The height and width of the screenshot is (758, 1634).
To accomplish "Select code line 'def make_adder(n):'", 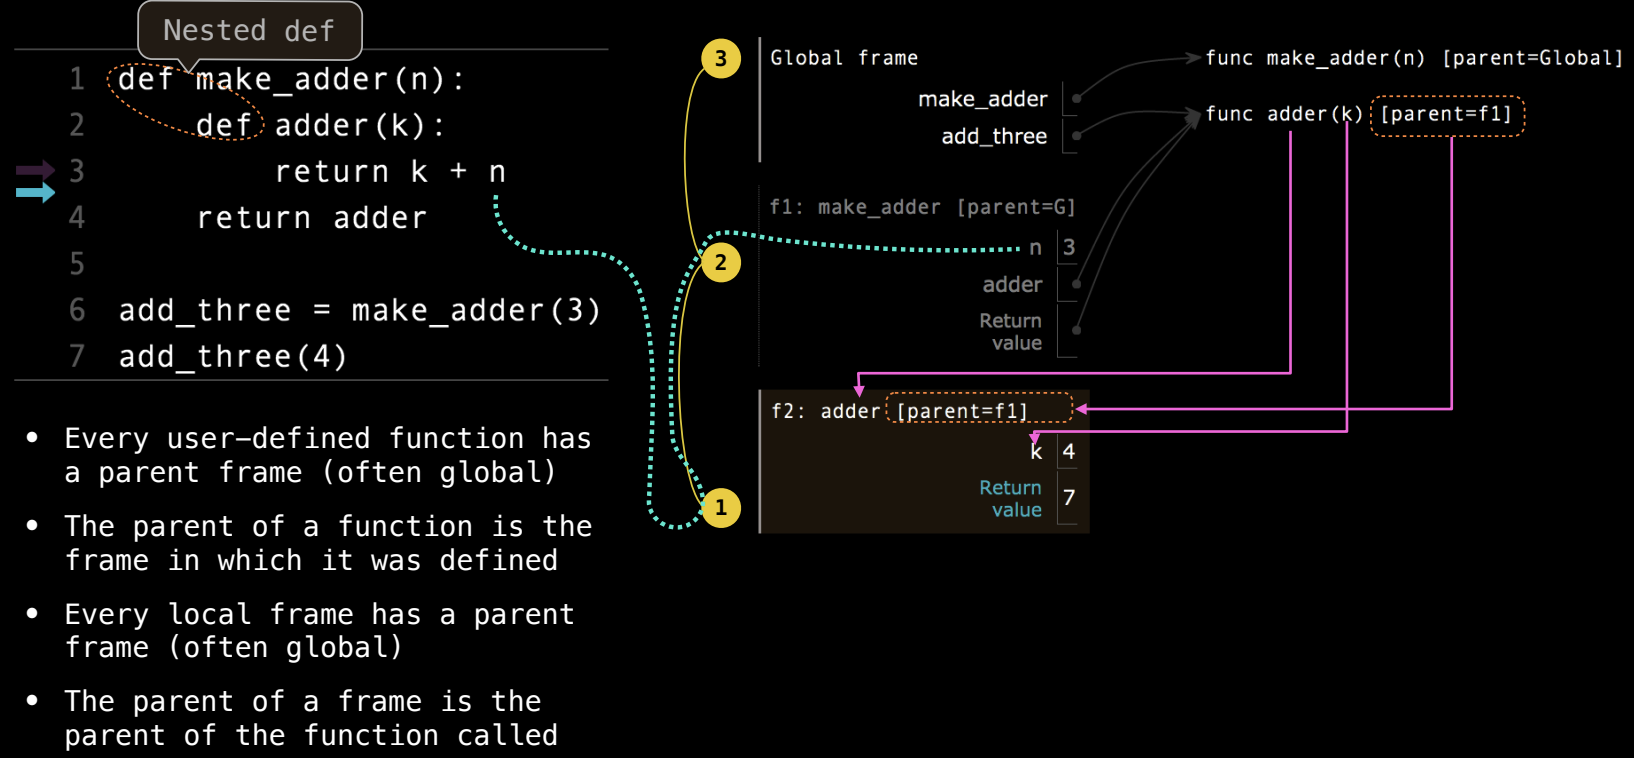I will (x=291, y=79).
